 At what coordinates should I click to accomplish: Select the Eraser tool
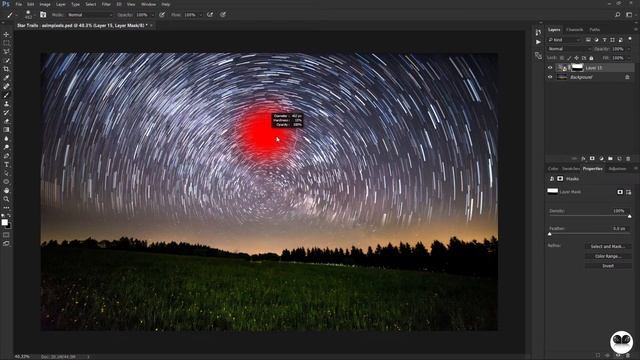[6, 121]
